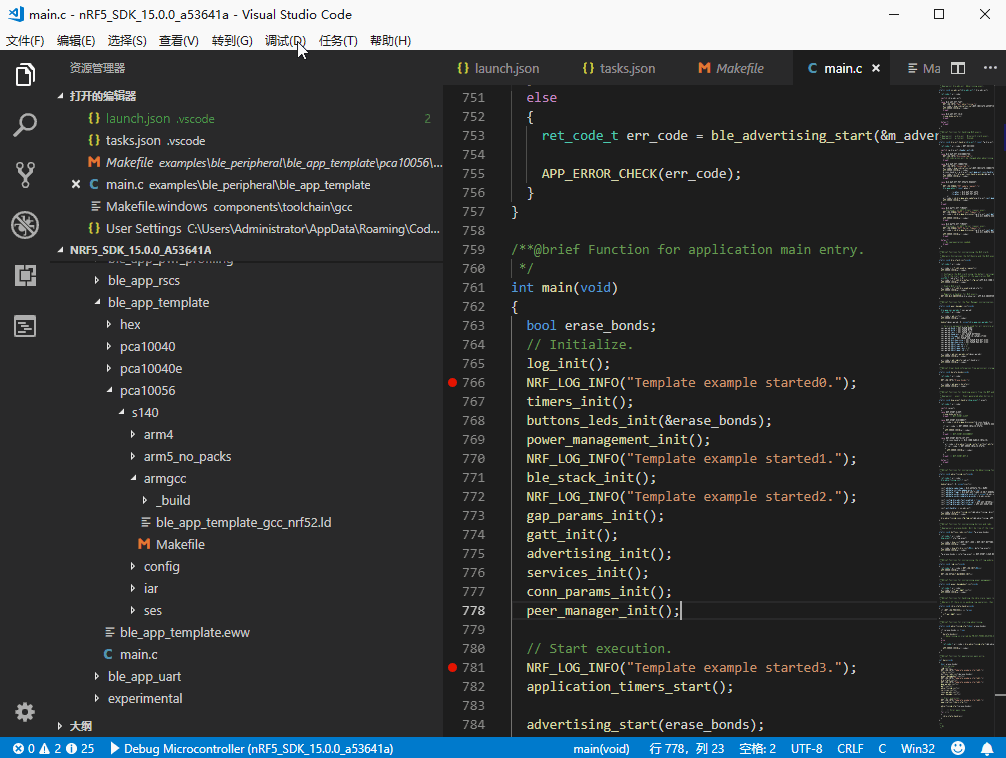
Task: Select the experimental folder
Action: 145,698
